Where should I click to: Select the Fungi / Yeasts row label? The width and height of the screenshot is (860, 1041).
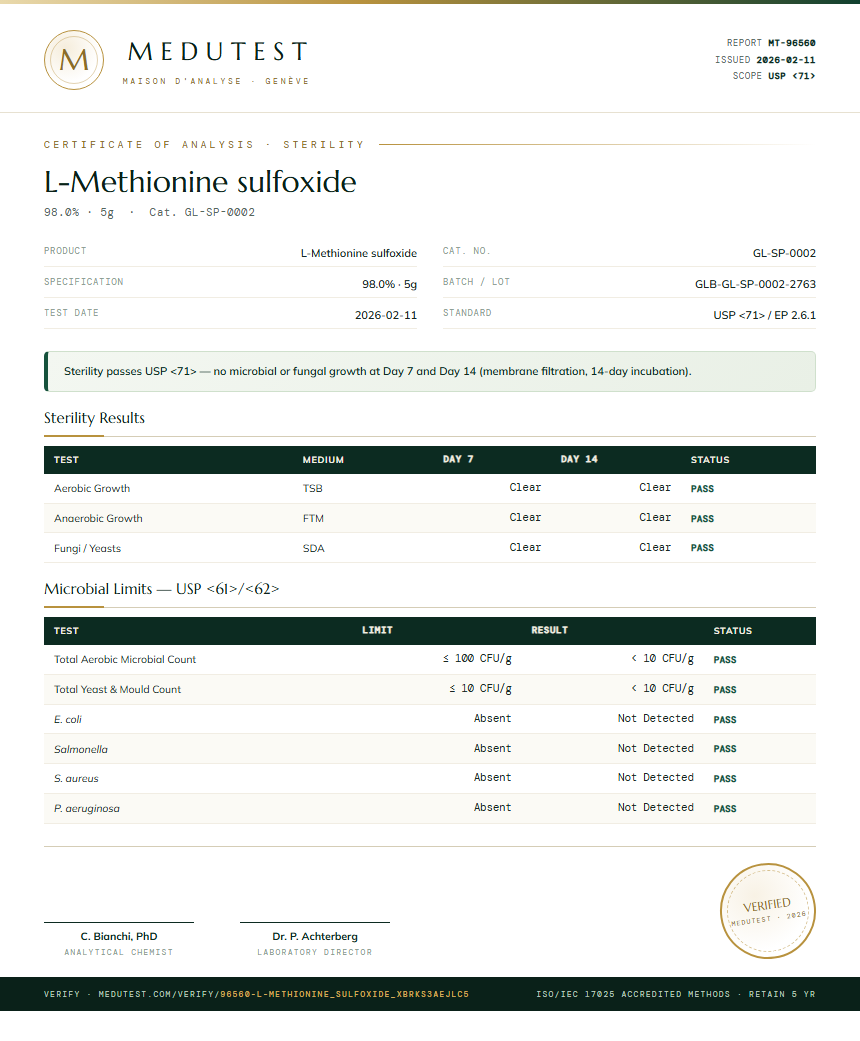[88, 548]
